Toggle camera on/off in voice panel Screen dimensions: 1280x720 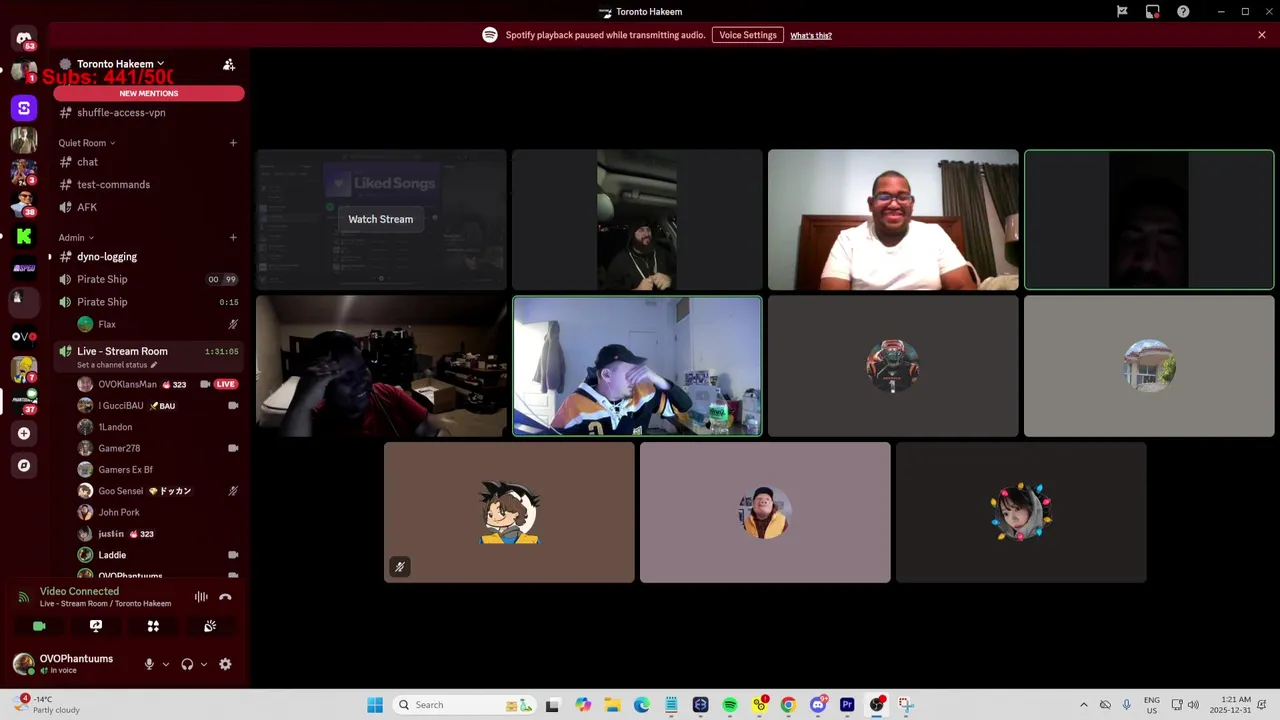(39, 626)
